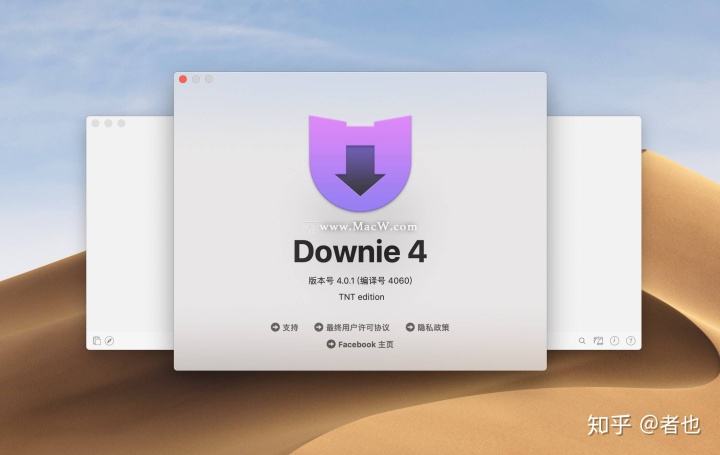Open the 支持 support link
Viewport: 720px width, 455px height.
coord(284,327)
